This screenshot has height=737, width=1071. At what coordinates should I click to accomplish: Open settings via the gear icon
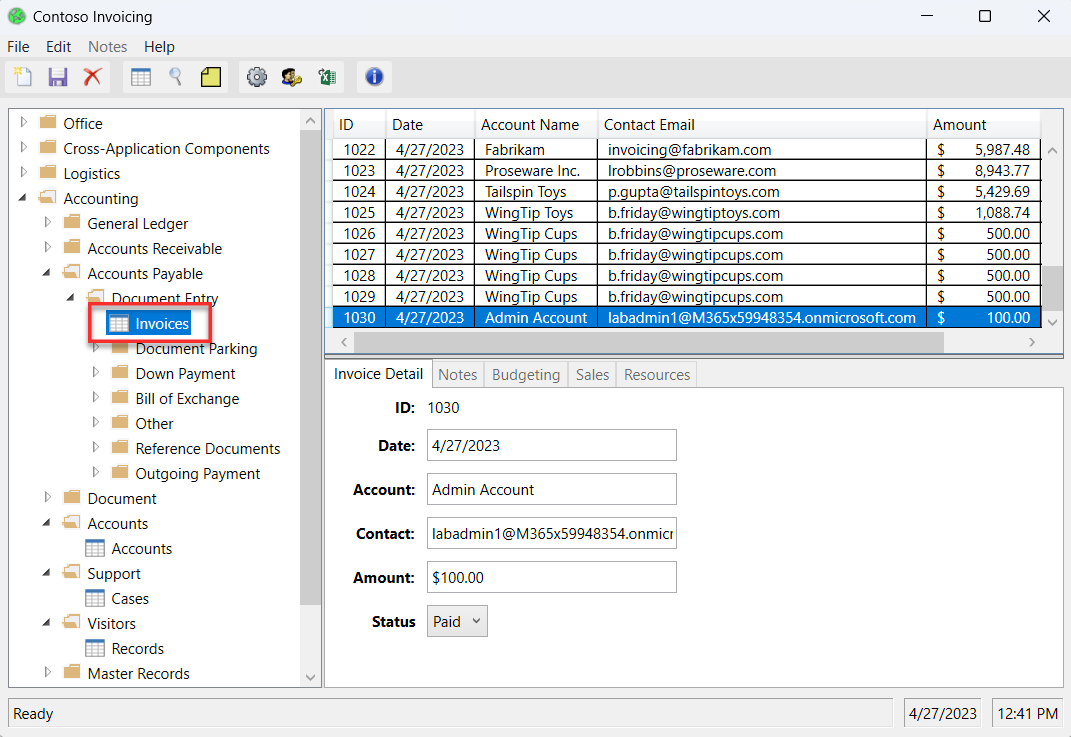pyautogui.click(x=257, y=77)
